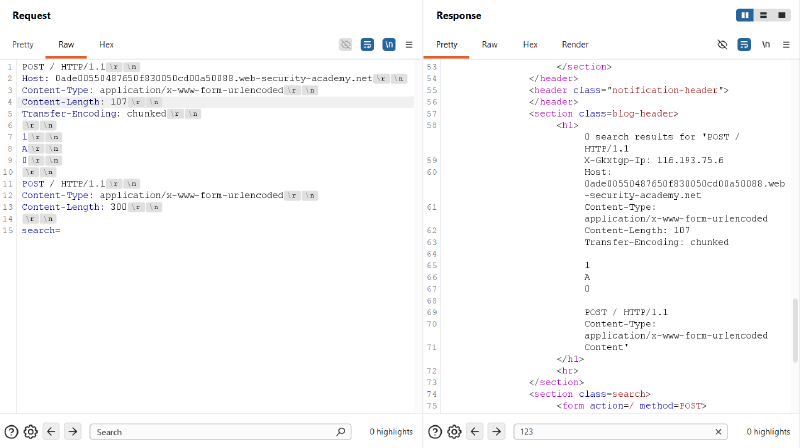
Task: Switch Request view to Pretty tab
Action: point(23,45)
